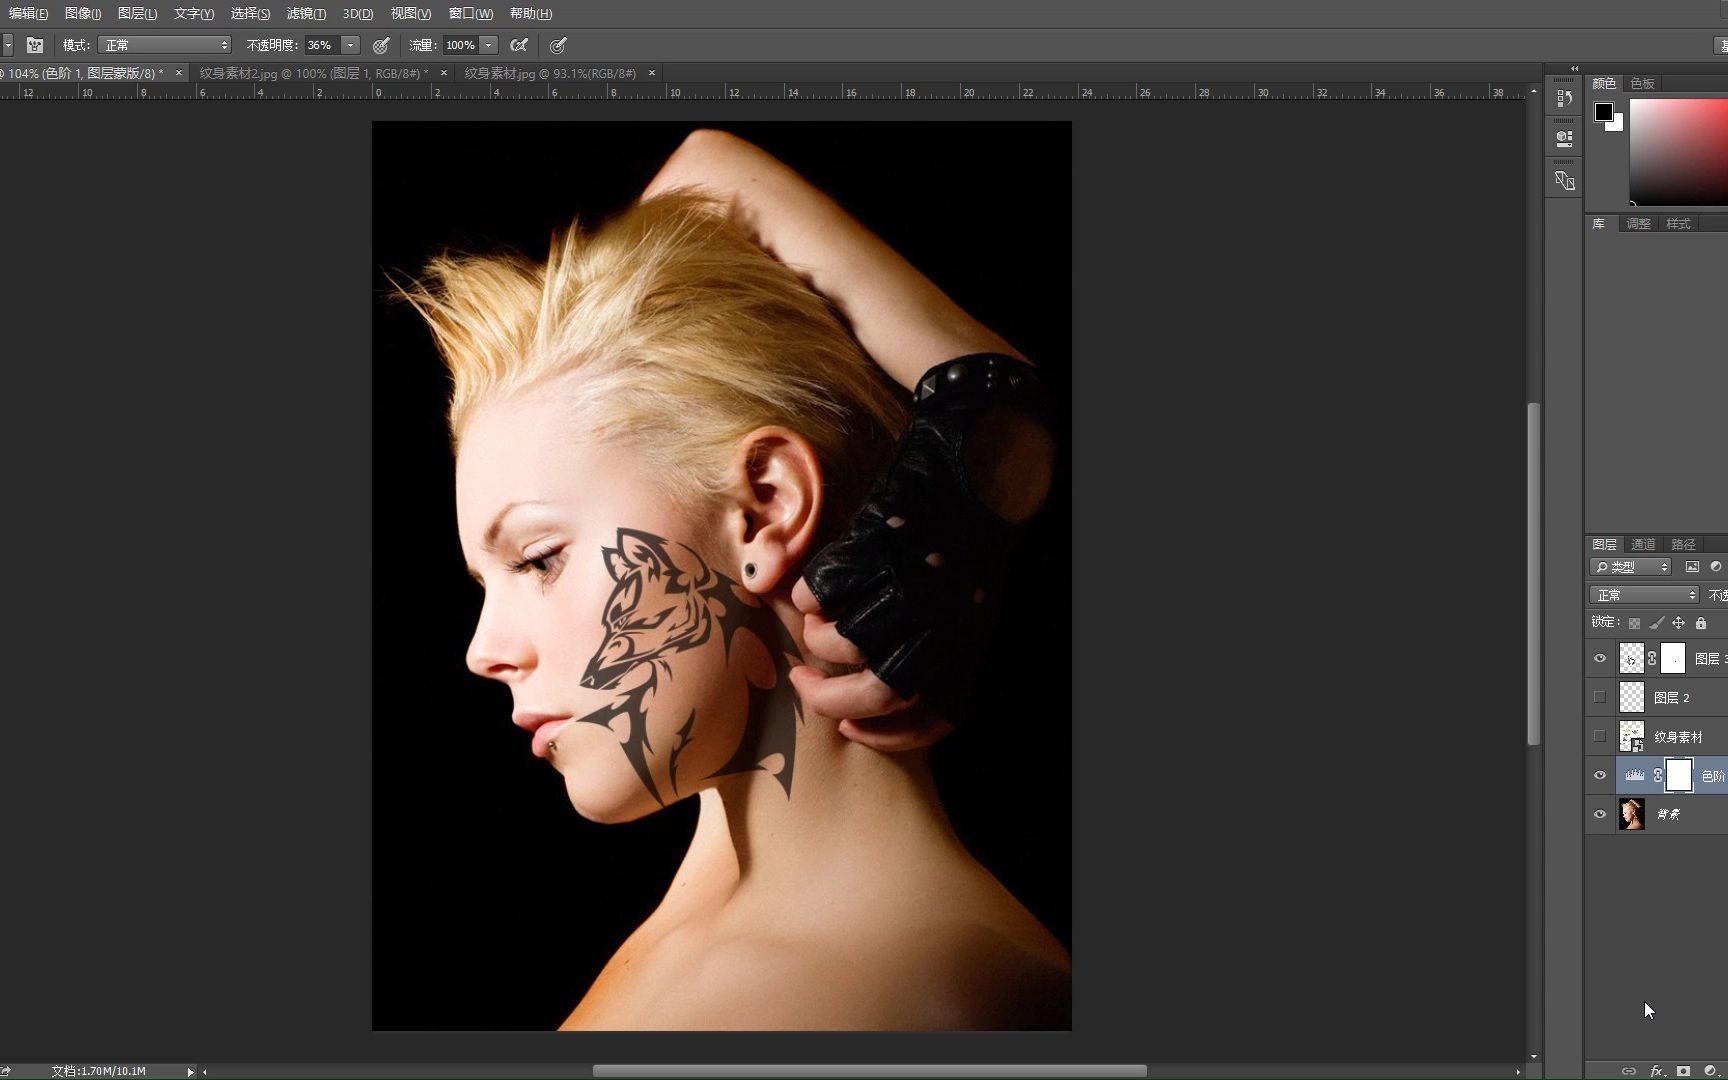Hide the 色阶 adjustment layer

[1600, 775]
